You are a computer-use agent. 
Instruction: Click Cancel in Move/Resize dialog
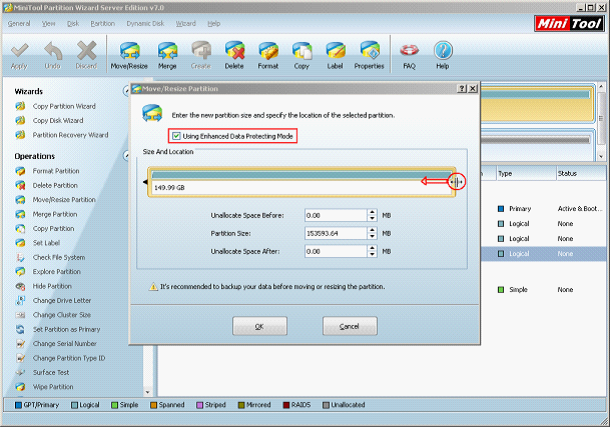[350, 326]
